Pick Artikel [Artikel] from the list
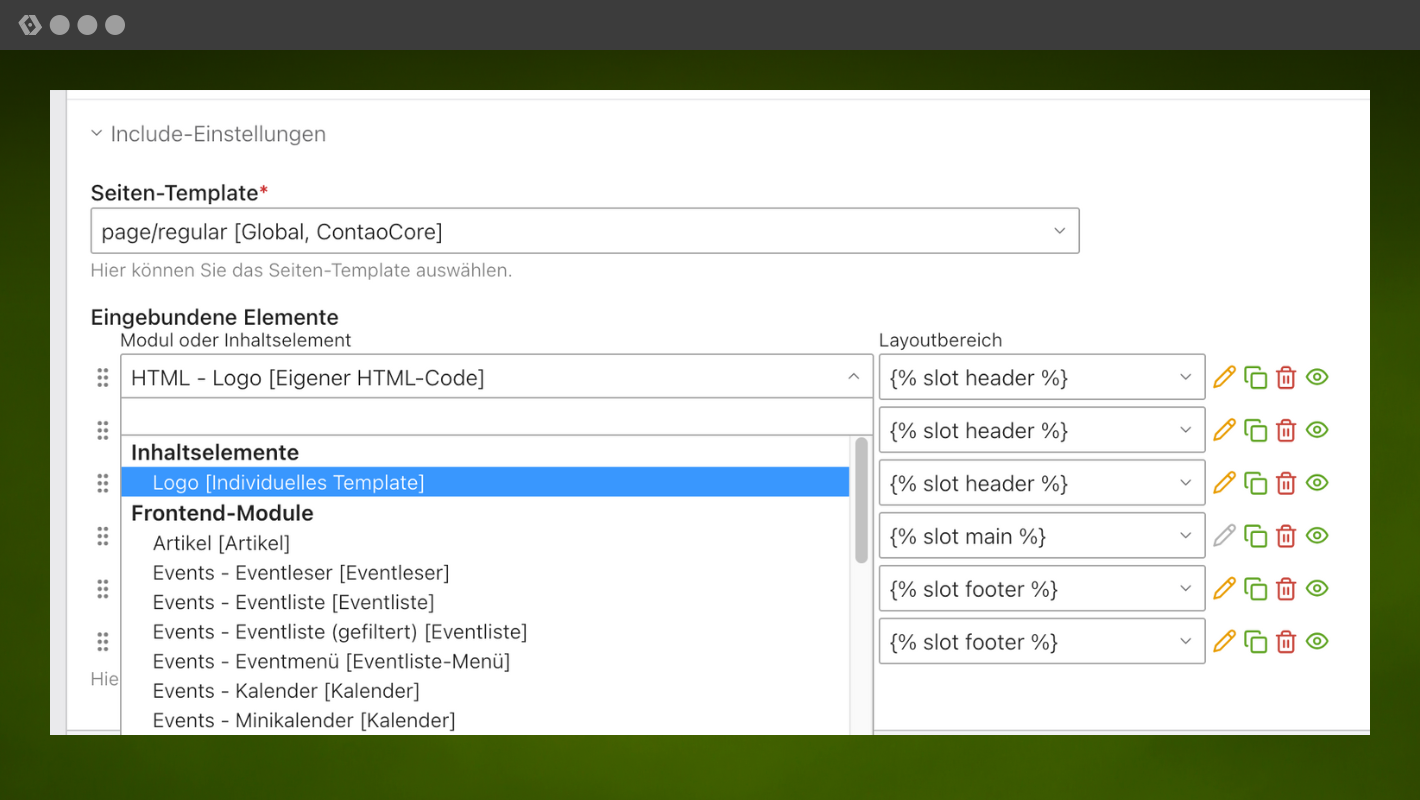Screen dimensions: 1420x800 (221, 544)
